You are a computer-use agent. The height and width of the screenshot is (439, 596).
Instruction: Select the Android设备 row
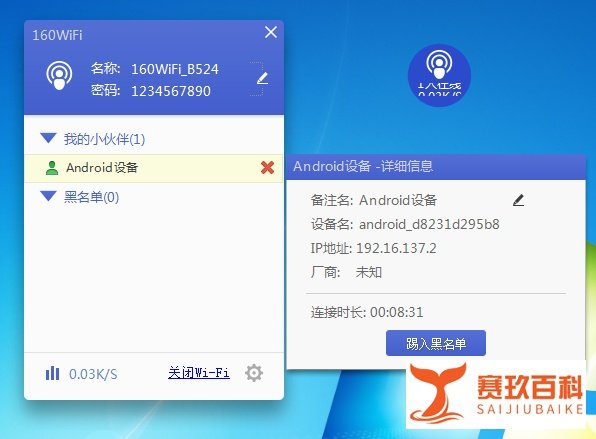point(154,168)
